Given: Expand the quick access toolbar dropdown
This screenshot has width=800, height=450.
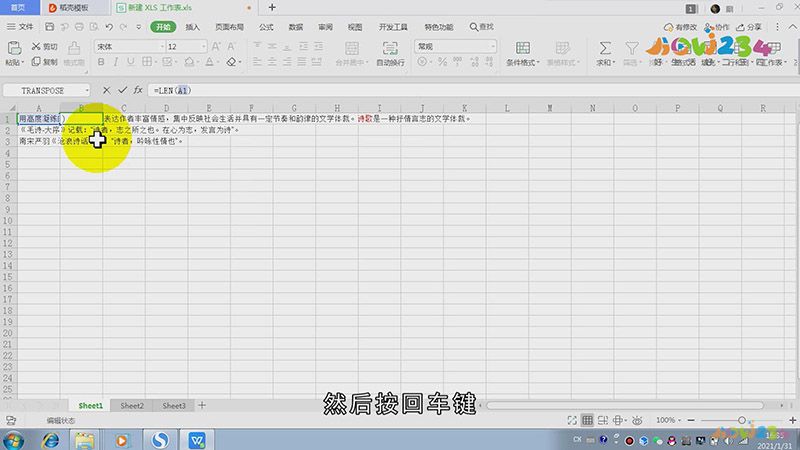Looking at the screenshot, I should [138, 27].
